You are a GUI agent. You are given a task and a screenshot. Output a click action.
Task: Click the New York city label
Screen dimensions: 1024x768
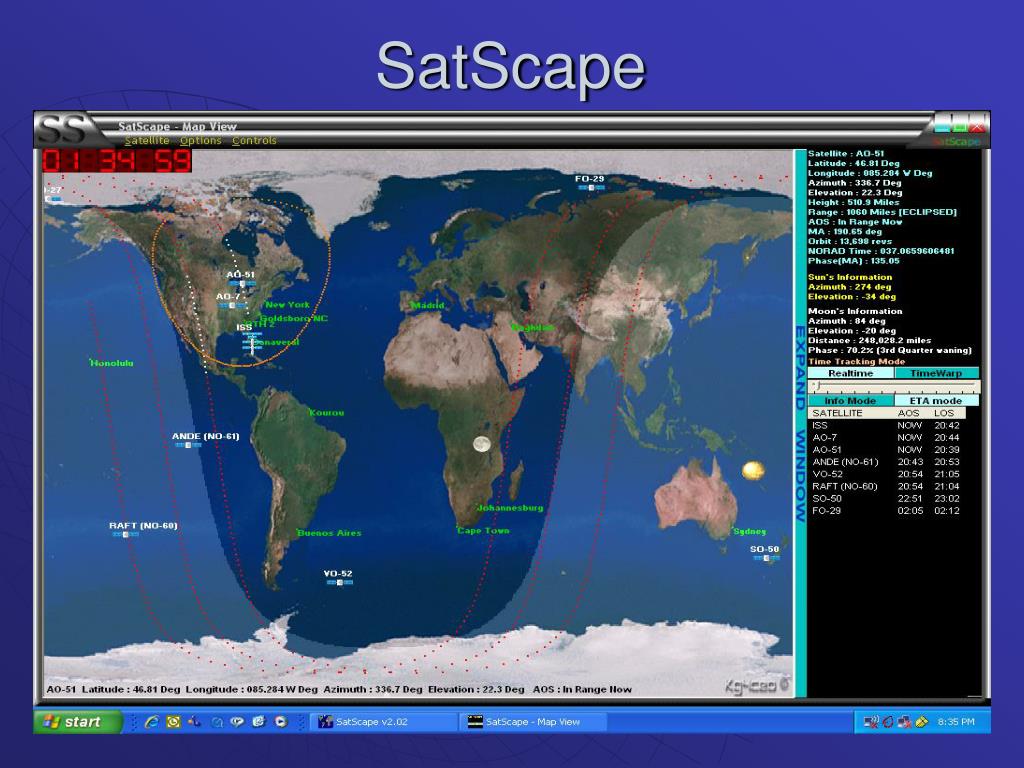pos(287,304)
